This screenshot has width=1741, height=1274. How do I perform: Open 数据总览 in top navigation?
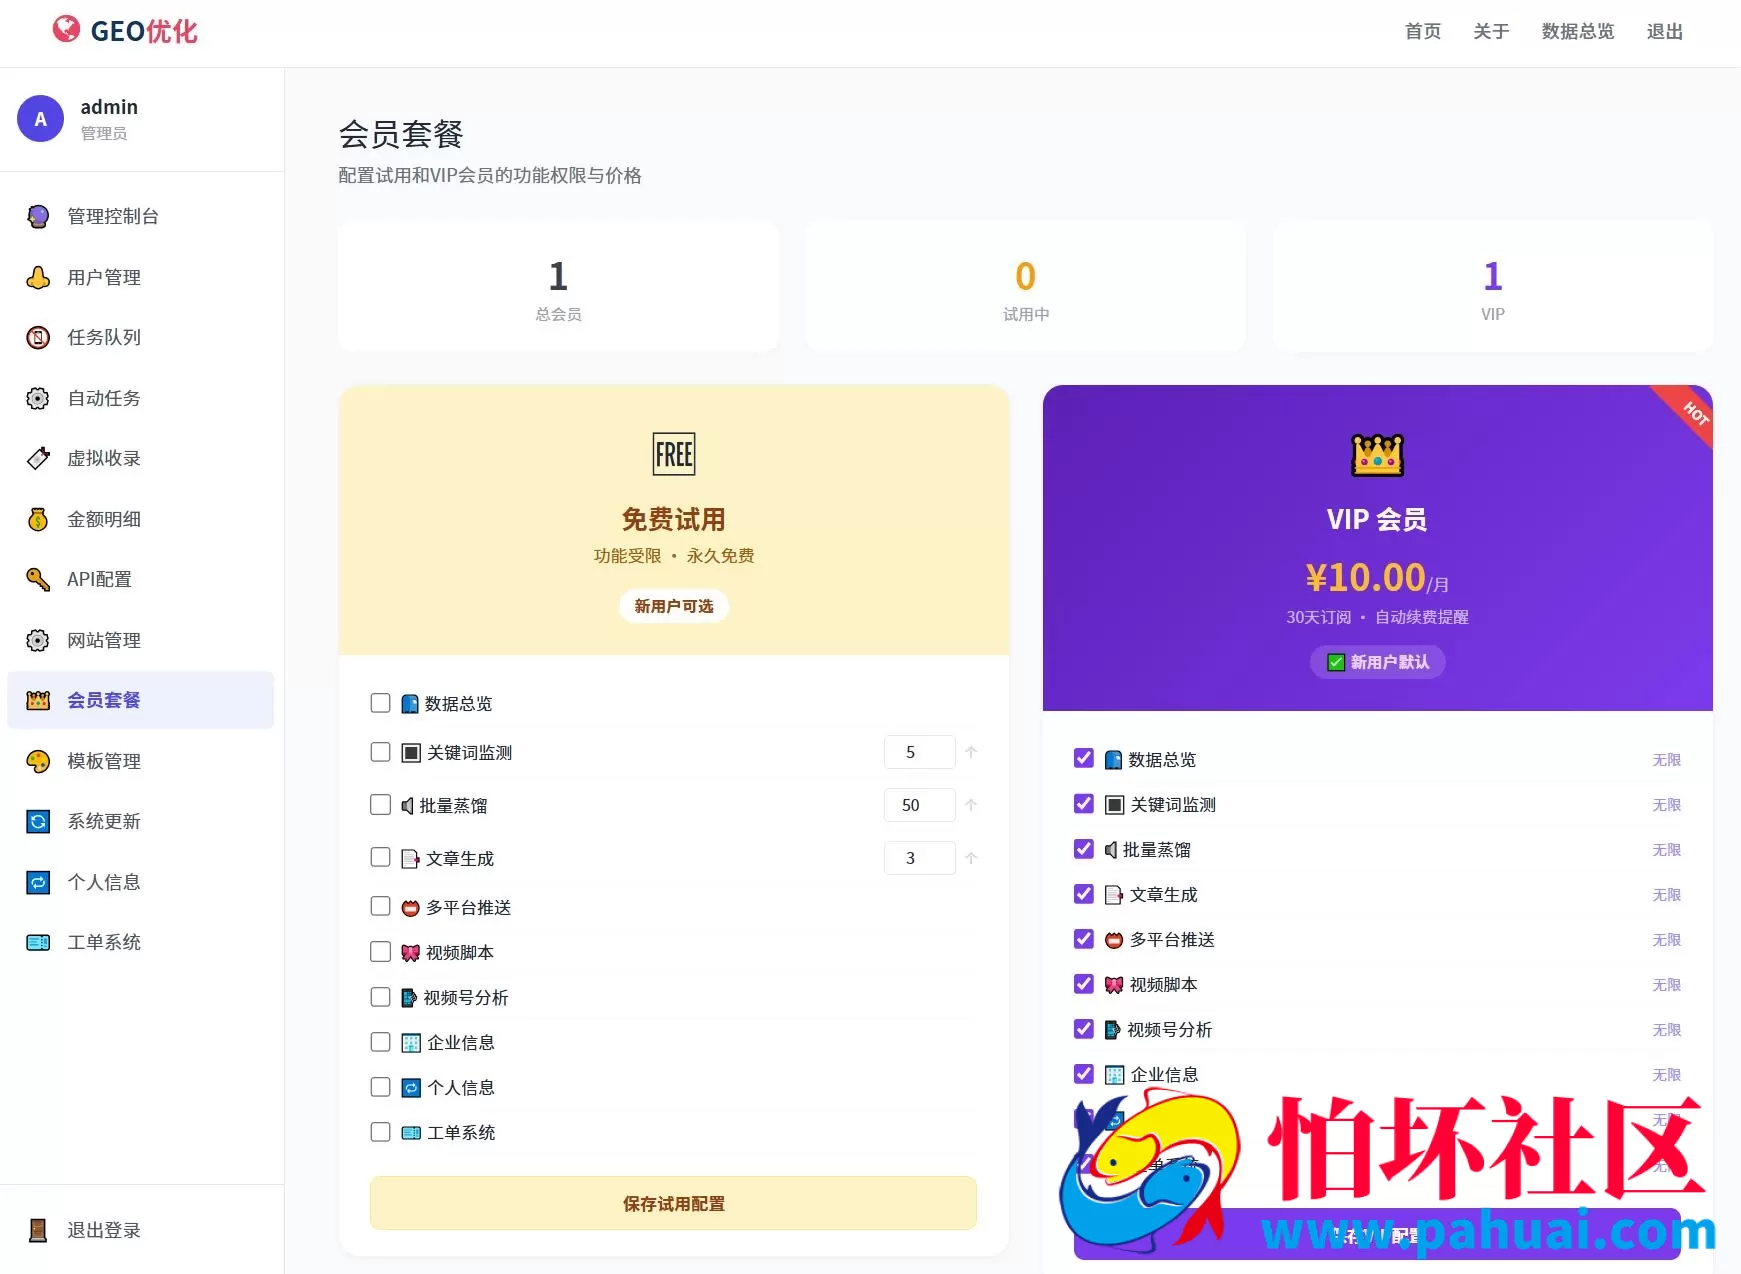[x=1578, y=32]
